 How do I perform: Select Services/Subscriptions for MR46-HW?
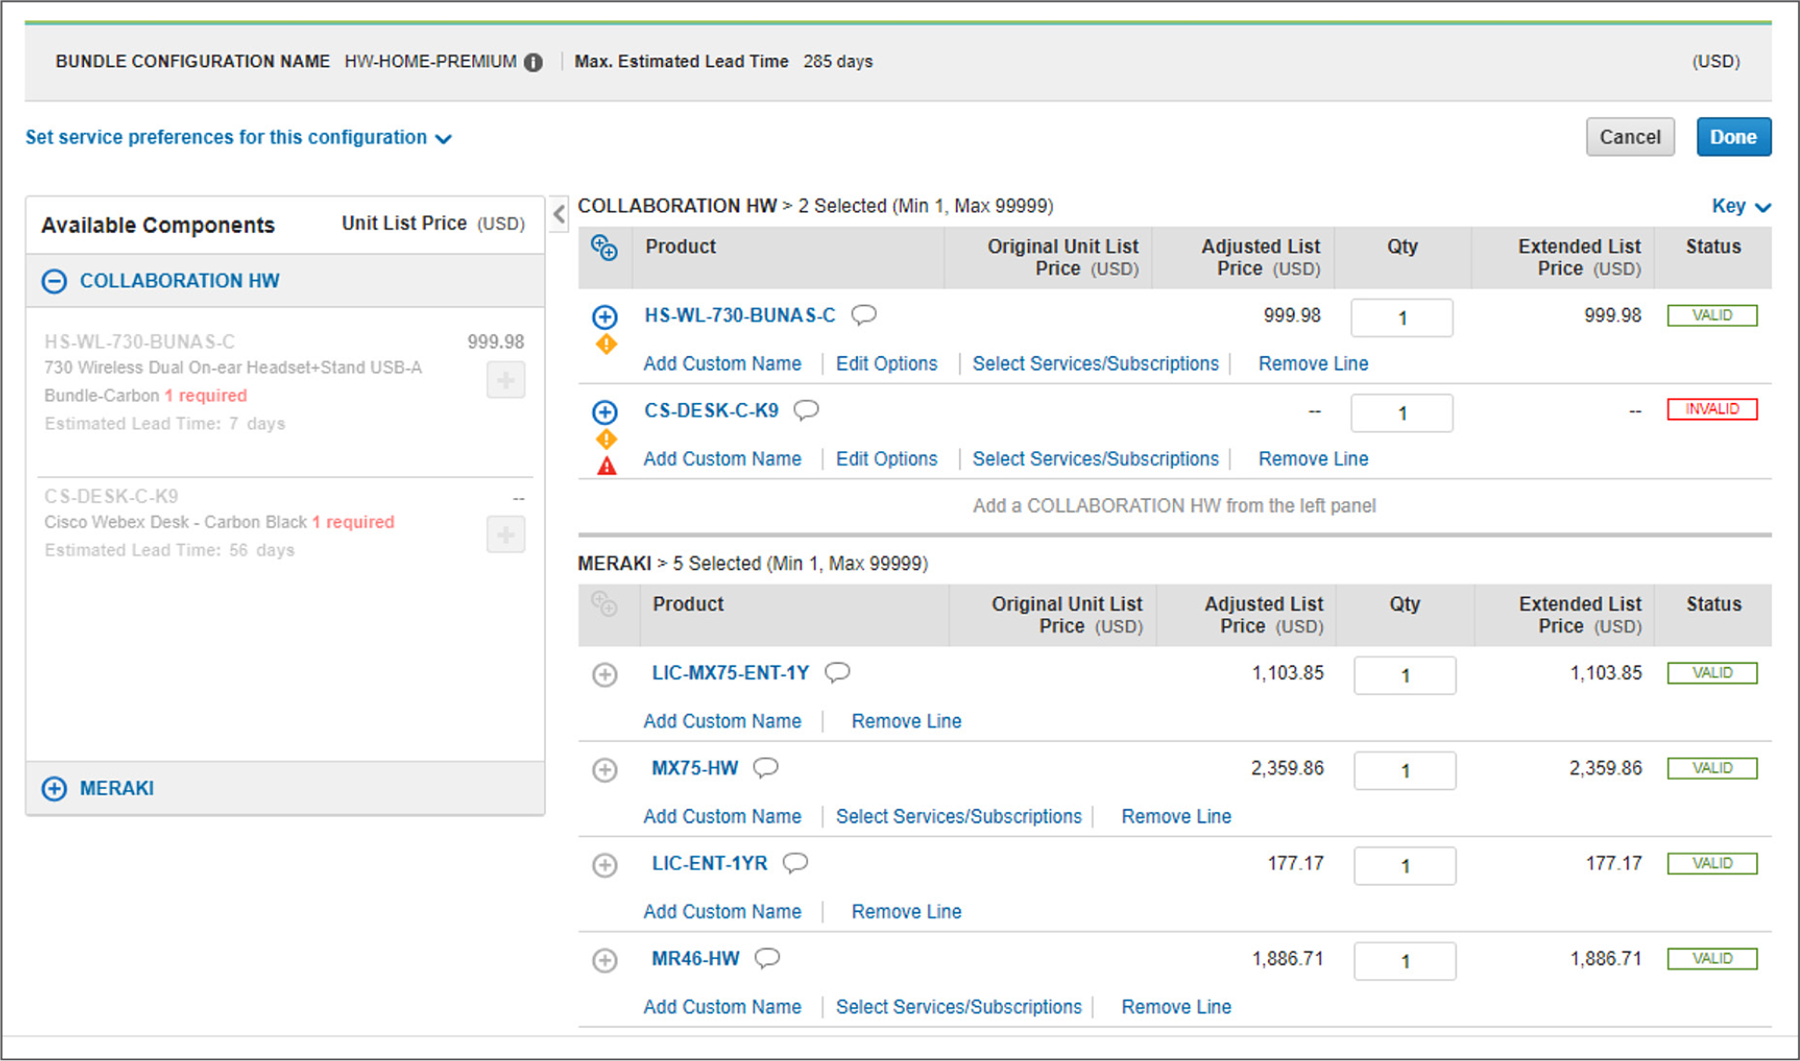click(959, 1007)
